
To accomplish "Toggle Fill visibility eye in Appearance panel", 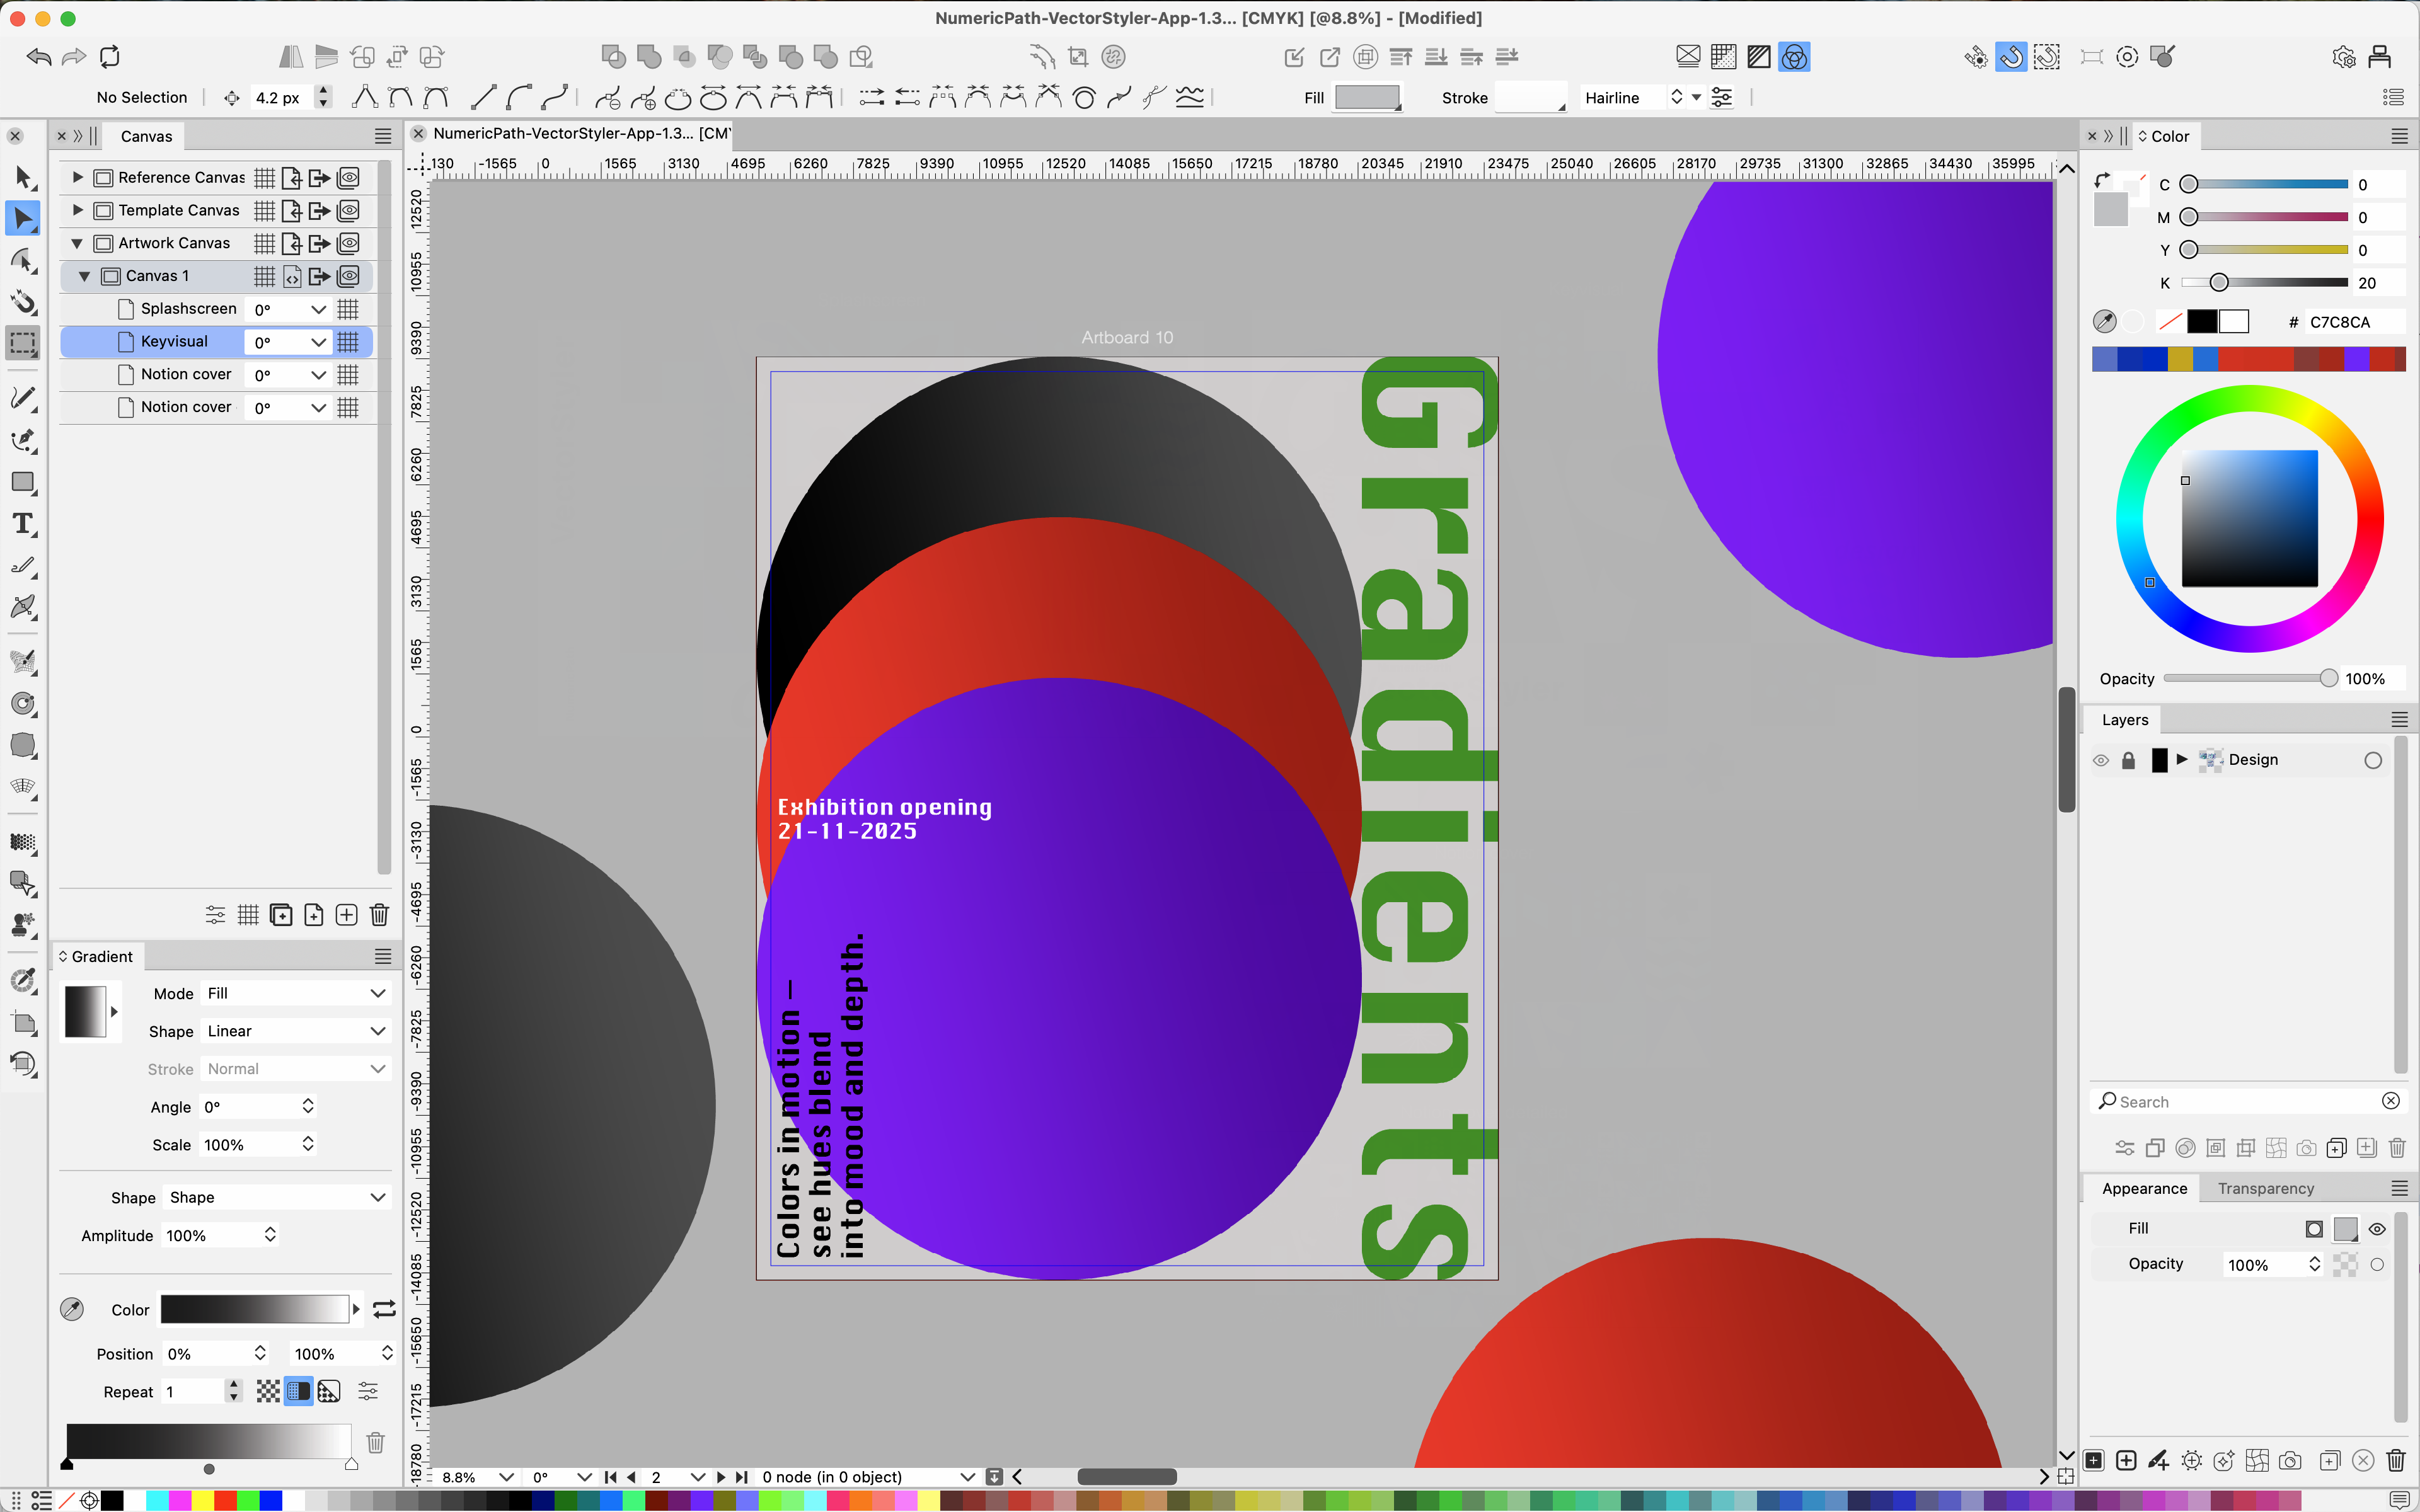I will 2378,1229.
